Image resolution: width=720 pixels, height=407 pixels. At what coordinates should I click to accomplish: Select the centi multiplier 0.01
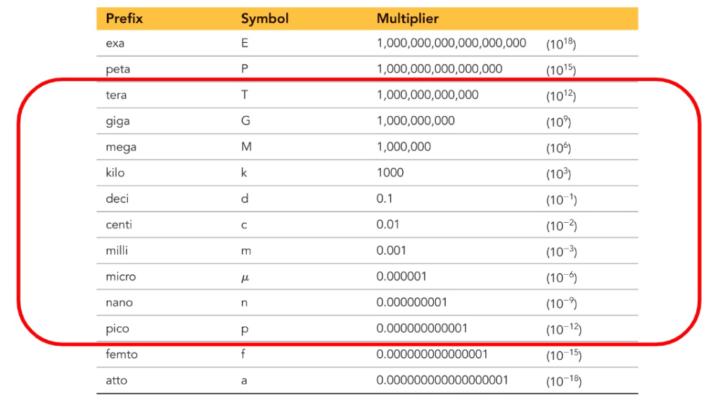click(x=388, y=224)
